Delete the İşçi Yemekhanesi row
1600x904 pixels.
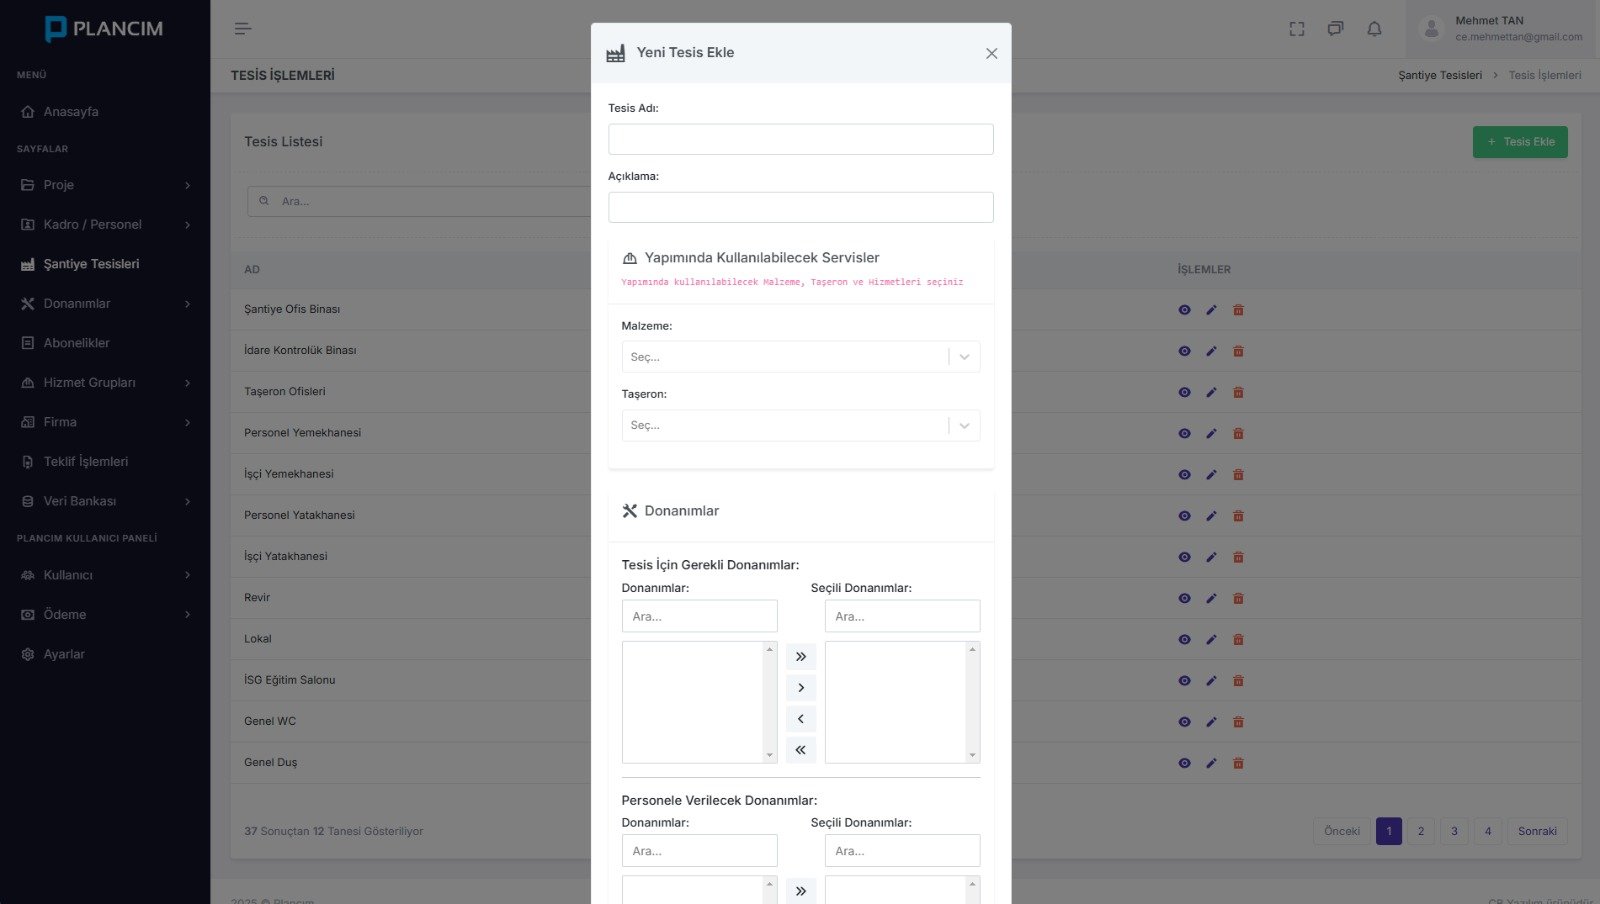[1238, 474]
